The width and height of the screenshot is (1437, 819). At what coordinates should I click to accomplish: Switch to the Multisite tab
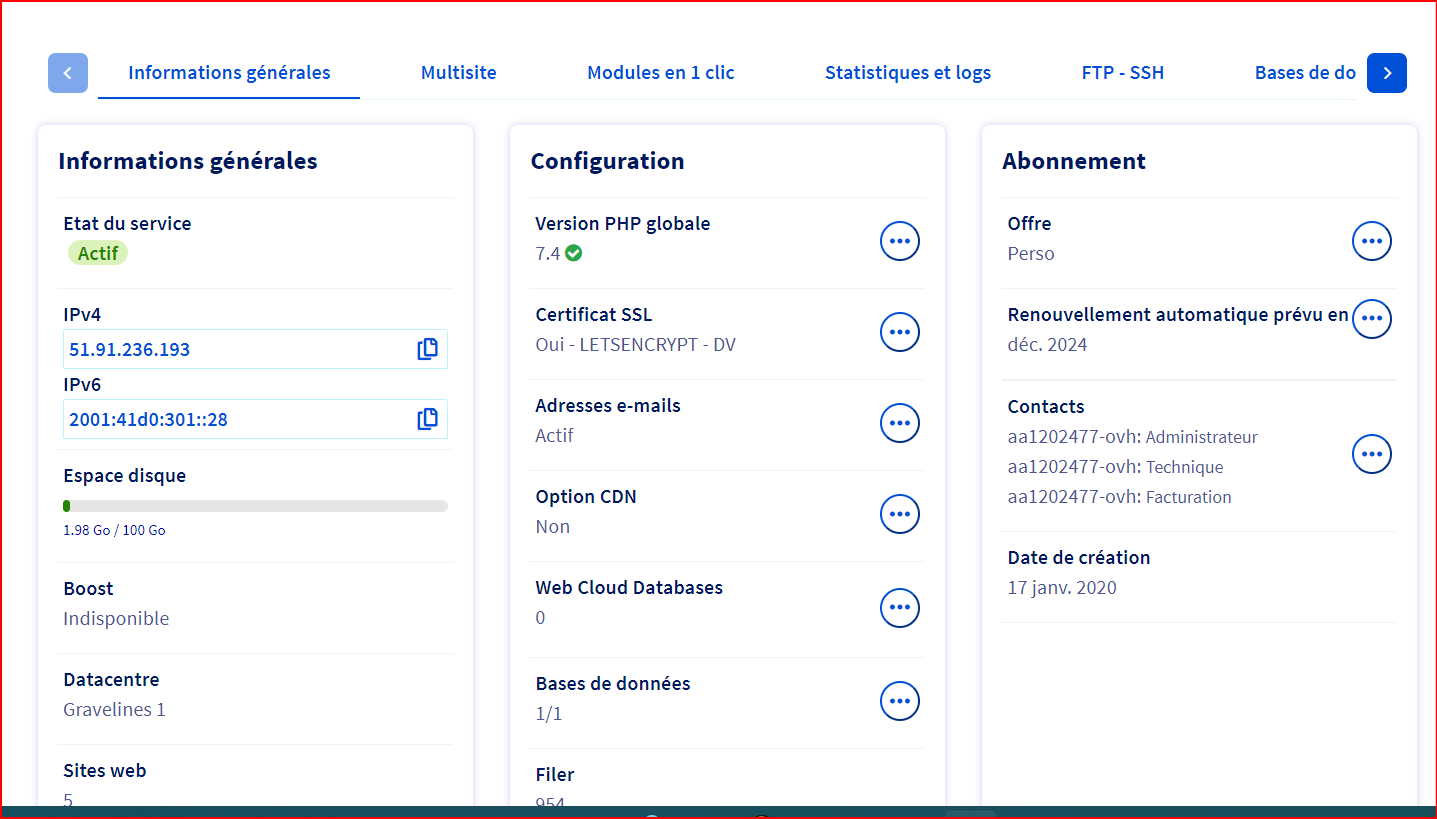click(458, 73)
